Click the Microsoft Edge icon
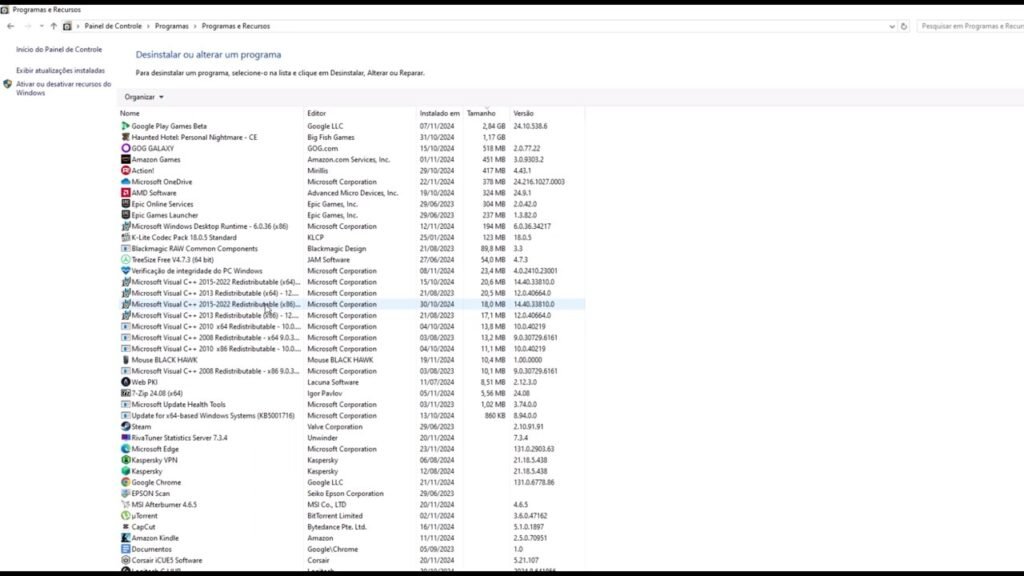The width and height of the screenshot is (1024, 576). point(125,449)
